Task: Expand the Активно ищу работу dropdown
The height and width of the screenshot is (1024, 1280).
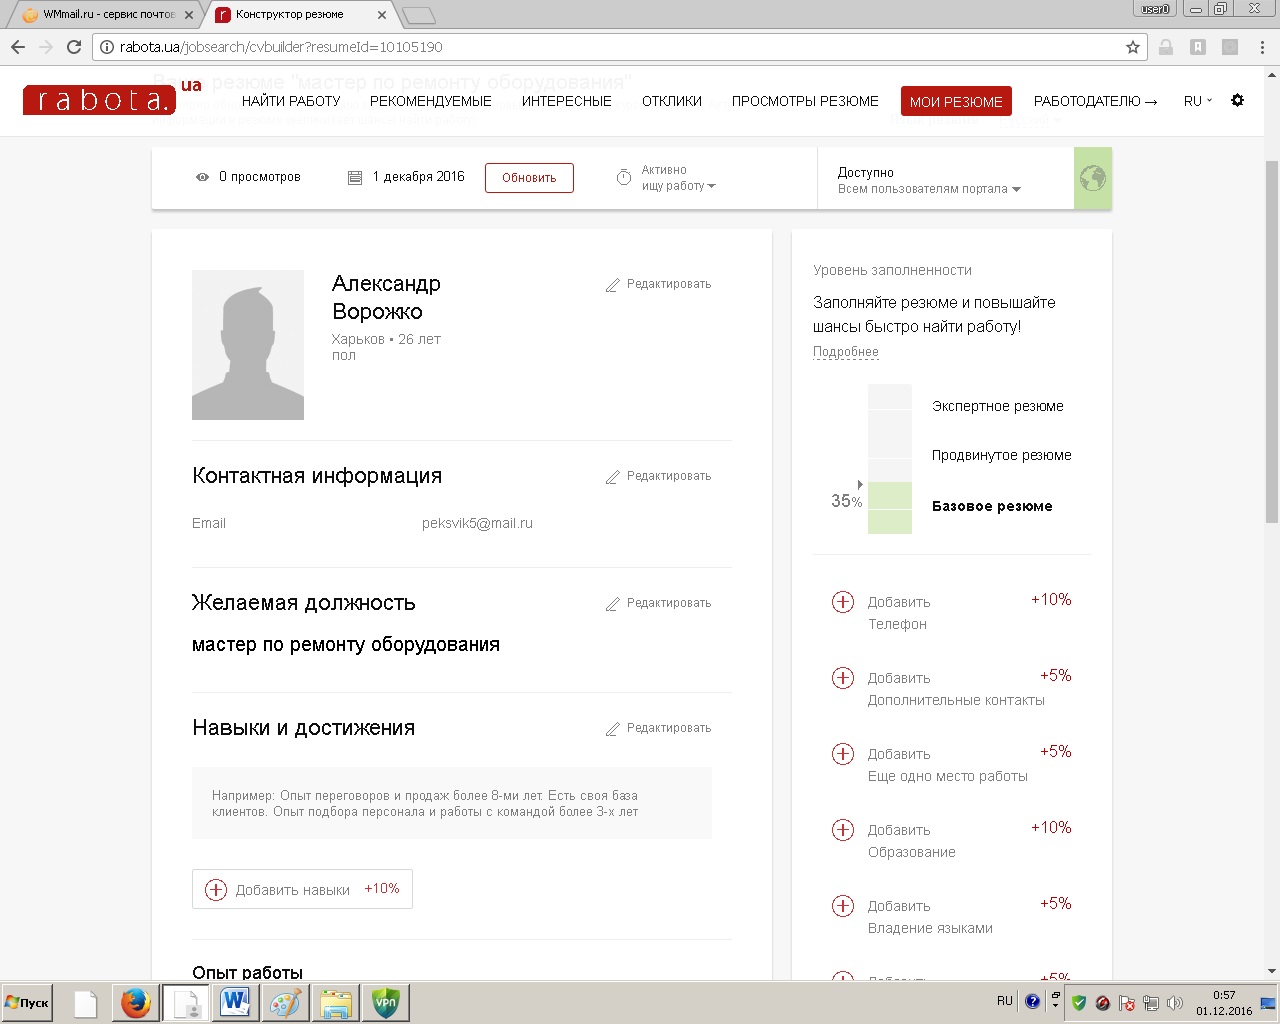Action: tap(678, 178)
